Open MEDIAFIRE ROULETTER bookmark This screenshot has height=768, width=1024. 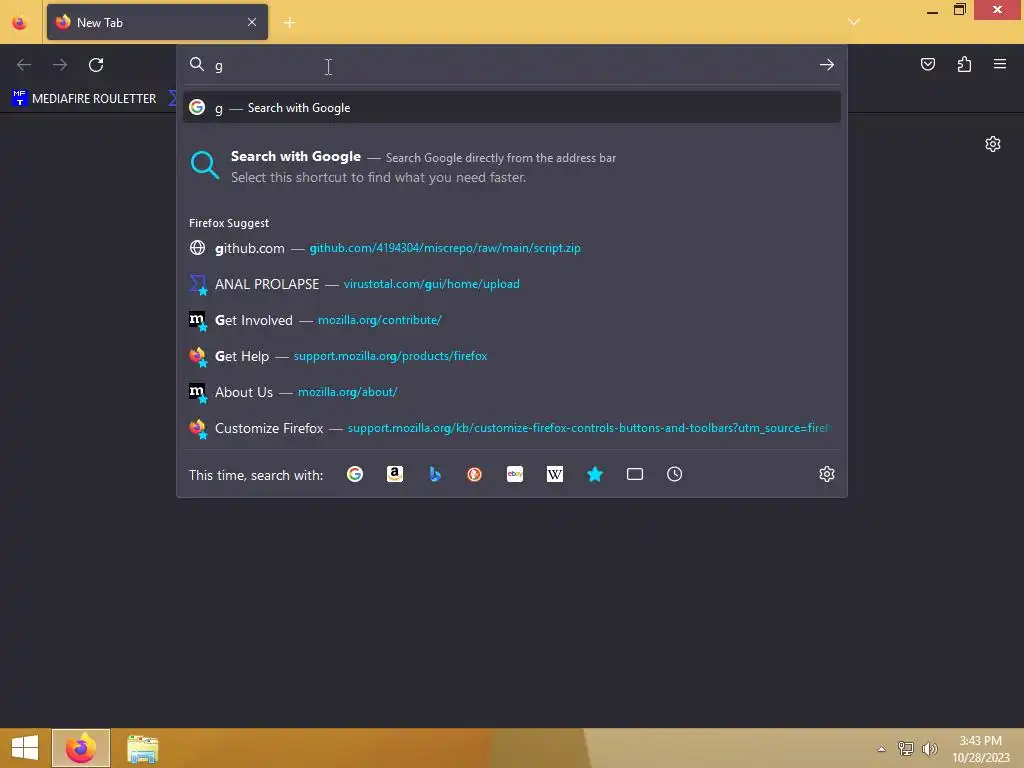tap(84, 99)
